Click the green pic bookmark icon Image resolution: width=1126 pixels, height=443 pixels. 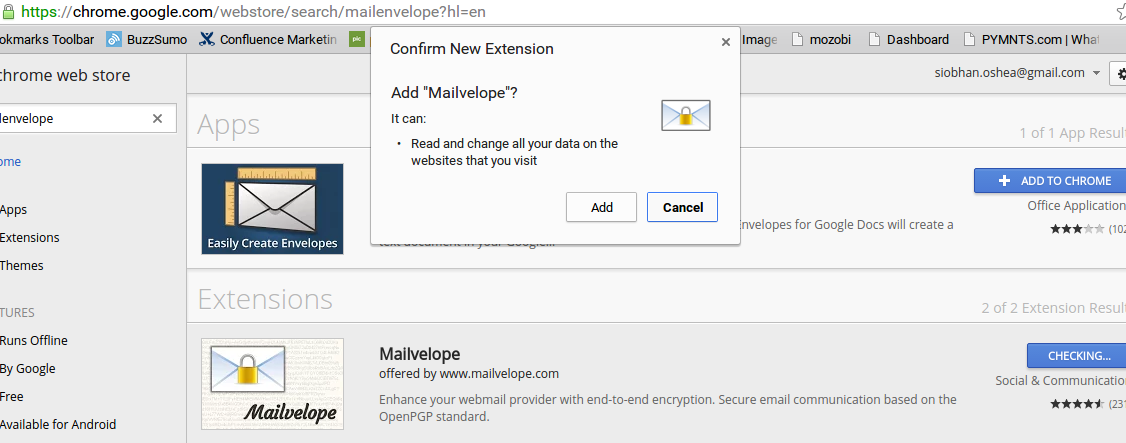pos(357,39)
